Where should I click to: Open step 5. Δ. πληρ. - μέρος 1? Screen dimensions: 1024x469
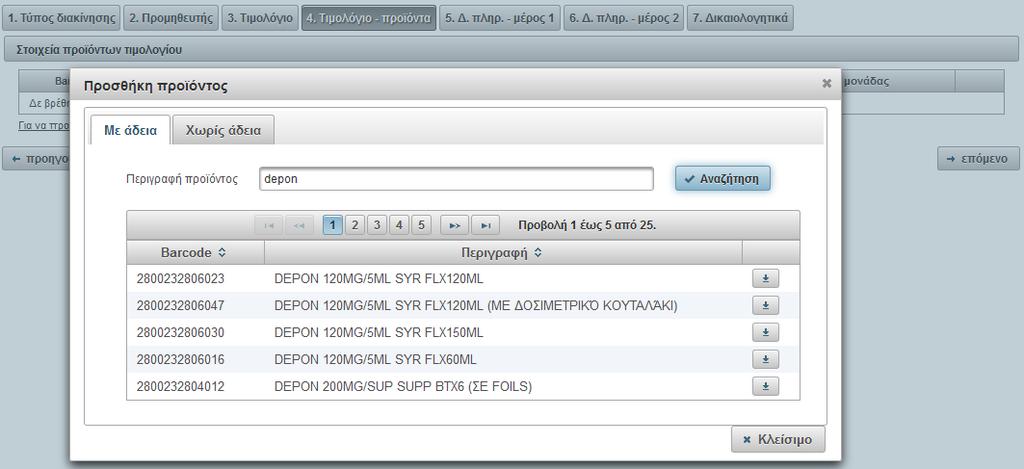[500, 18]
